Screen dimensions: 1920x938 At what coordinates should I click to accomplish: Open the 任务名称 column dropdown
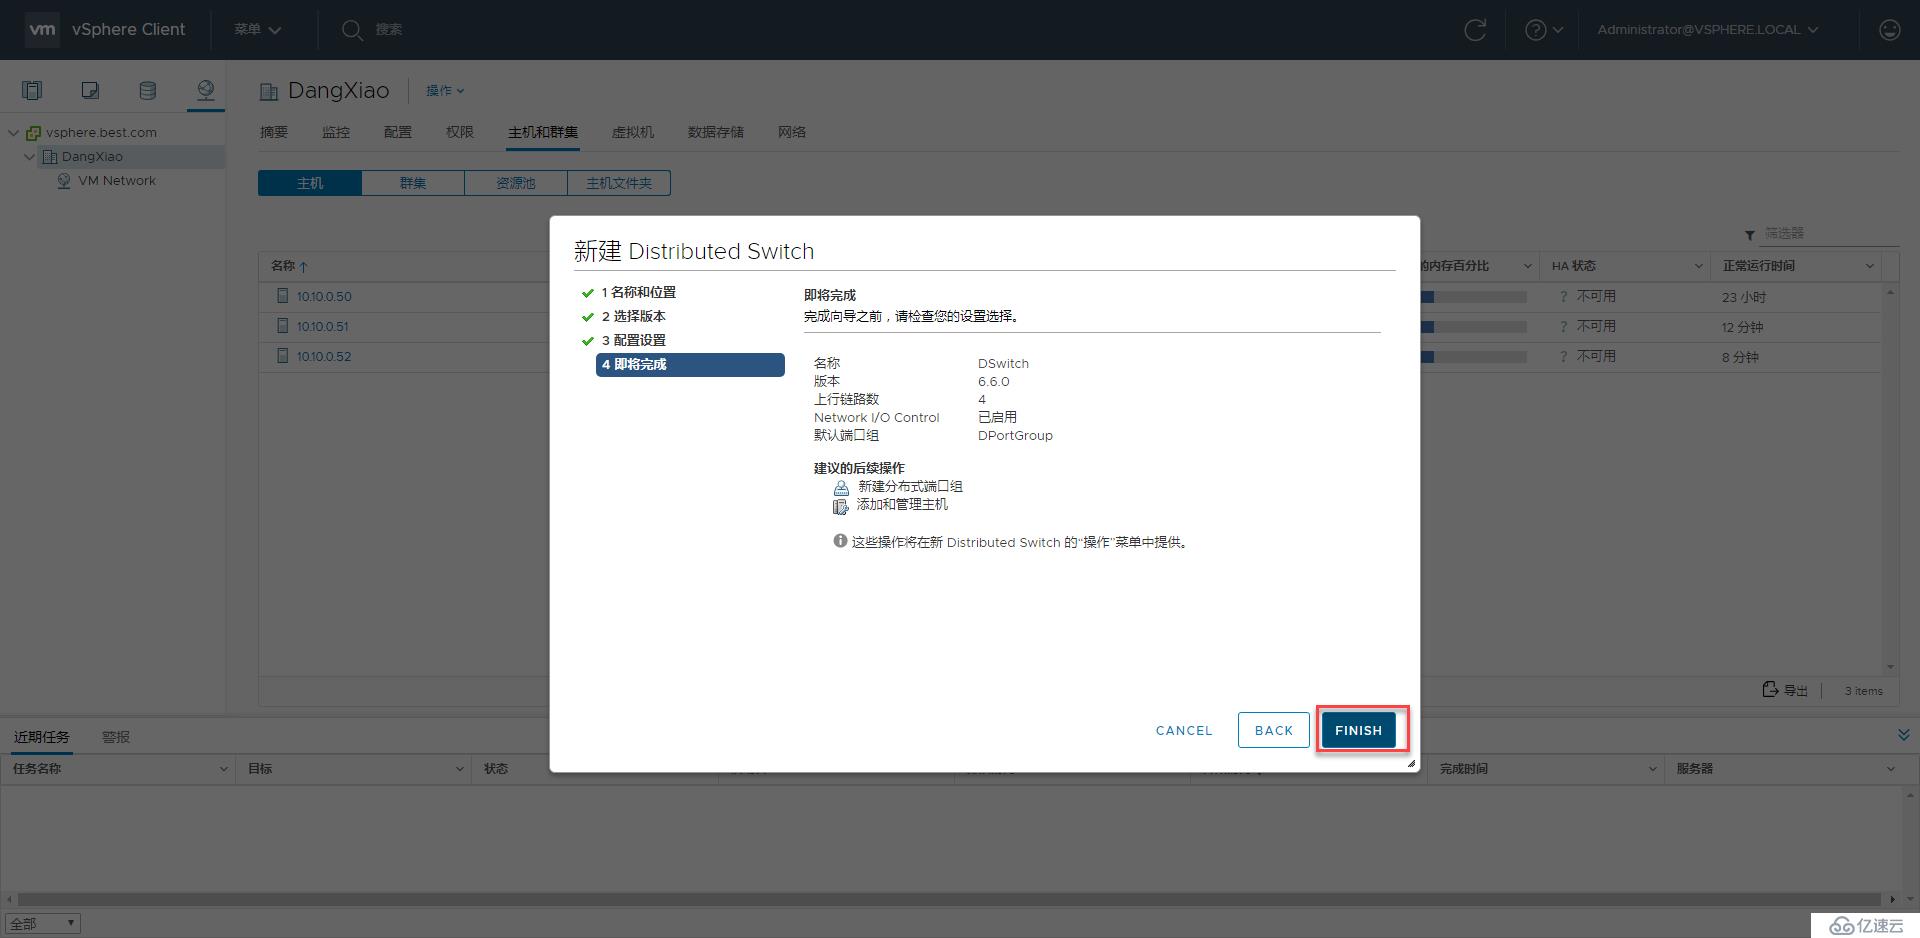[223, 769]
